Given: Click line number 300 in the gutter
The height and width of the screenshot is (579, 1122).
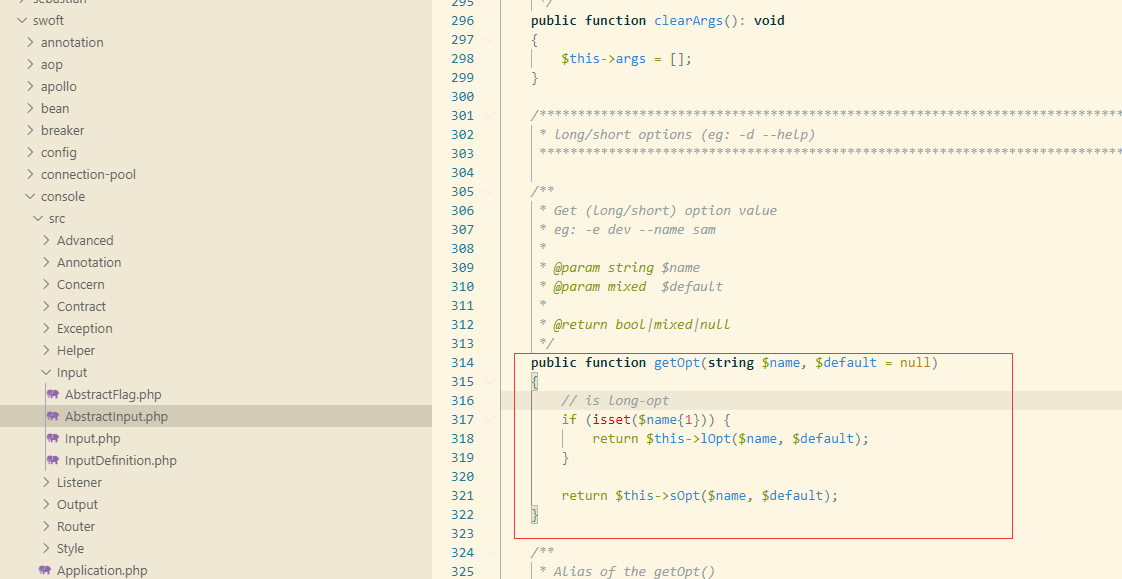Looking at the screenshot, I should coord(463,97).
